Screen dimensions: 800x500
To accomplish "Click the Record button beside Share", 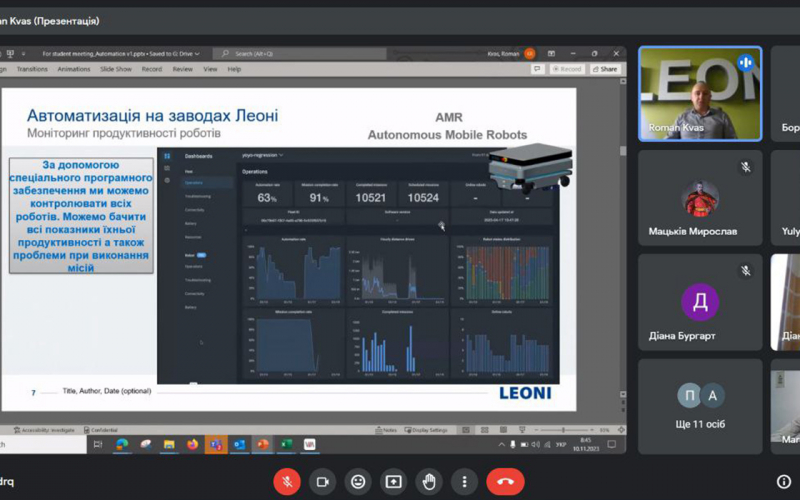I will coord(567,69).
